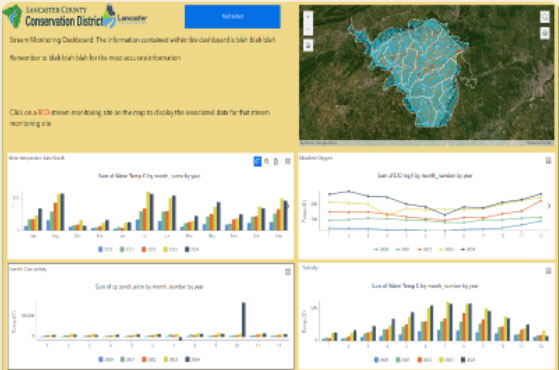
Task: Click the Lancaster water-drop logo
Action: pos(125,16)
